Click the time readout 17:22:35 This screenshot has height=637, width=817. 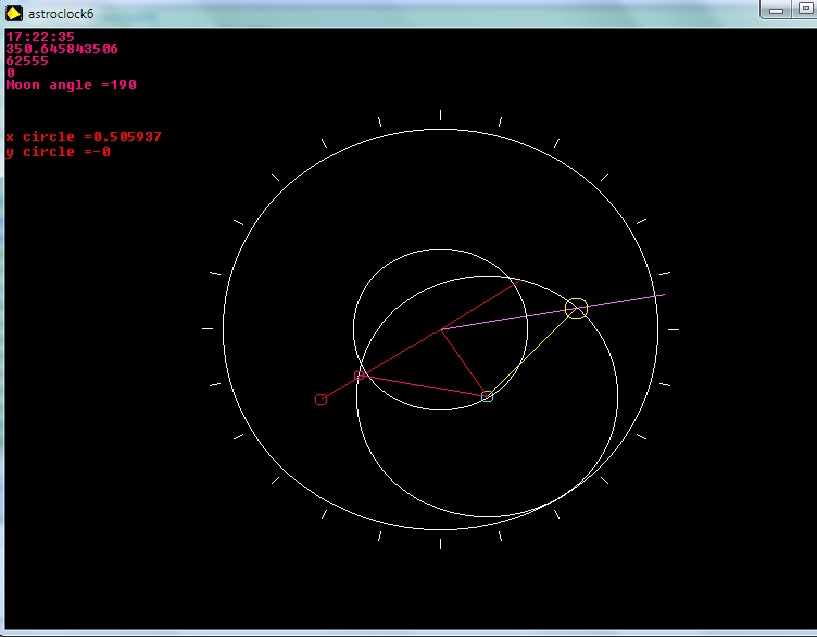pyautogui.click(x=41, y=36)
